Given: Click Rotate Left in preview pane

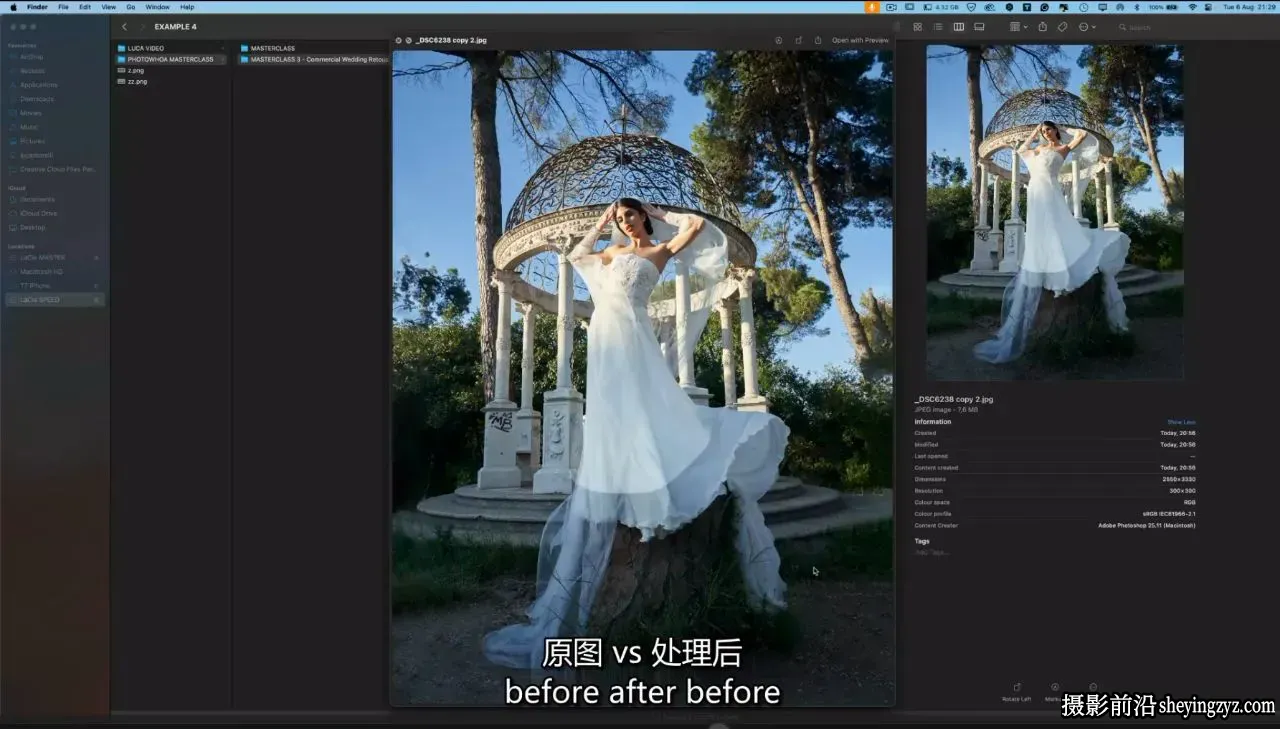Looking at the screenshot, I should (x=1016, y=692).
